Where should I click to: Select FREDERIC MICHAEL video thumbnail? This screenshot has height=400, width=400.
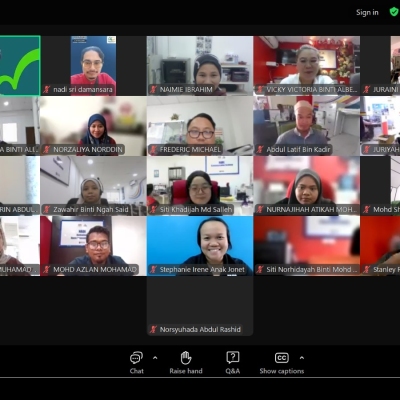(x=200, y=126)
